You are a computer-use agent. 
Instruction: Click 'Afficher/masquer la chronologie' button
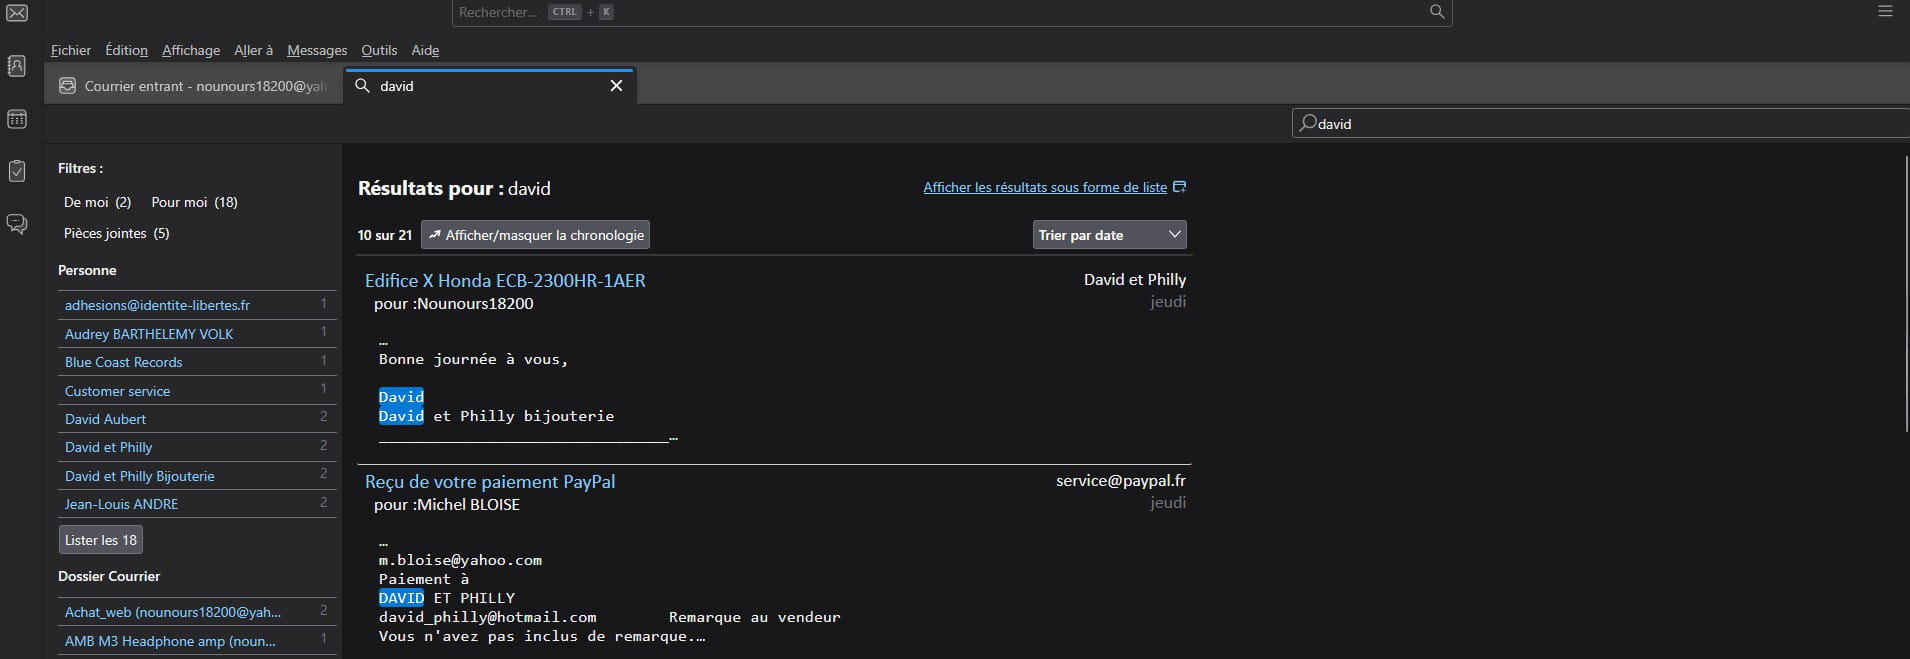535,235
